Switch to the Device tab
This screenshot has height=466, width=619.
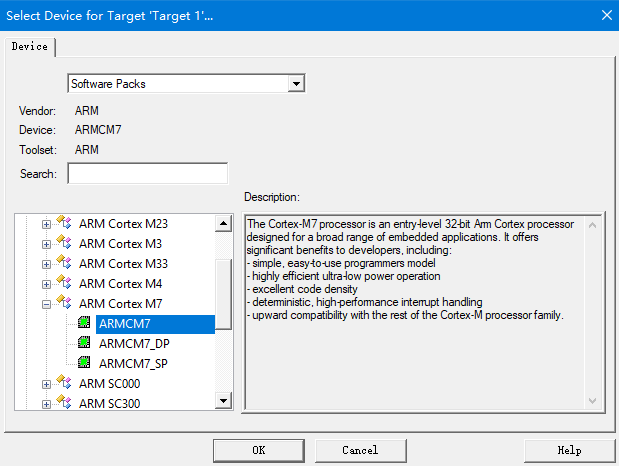click(x=30, y=47)
